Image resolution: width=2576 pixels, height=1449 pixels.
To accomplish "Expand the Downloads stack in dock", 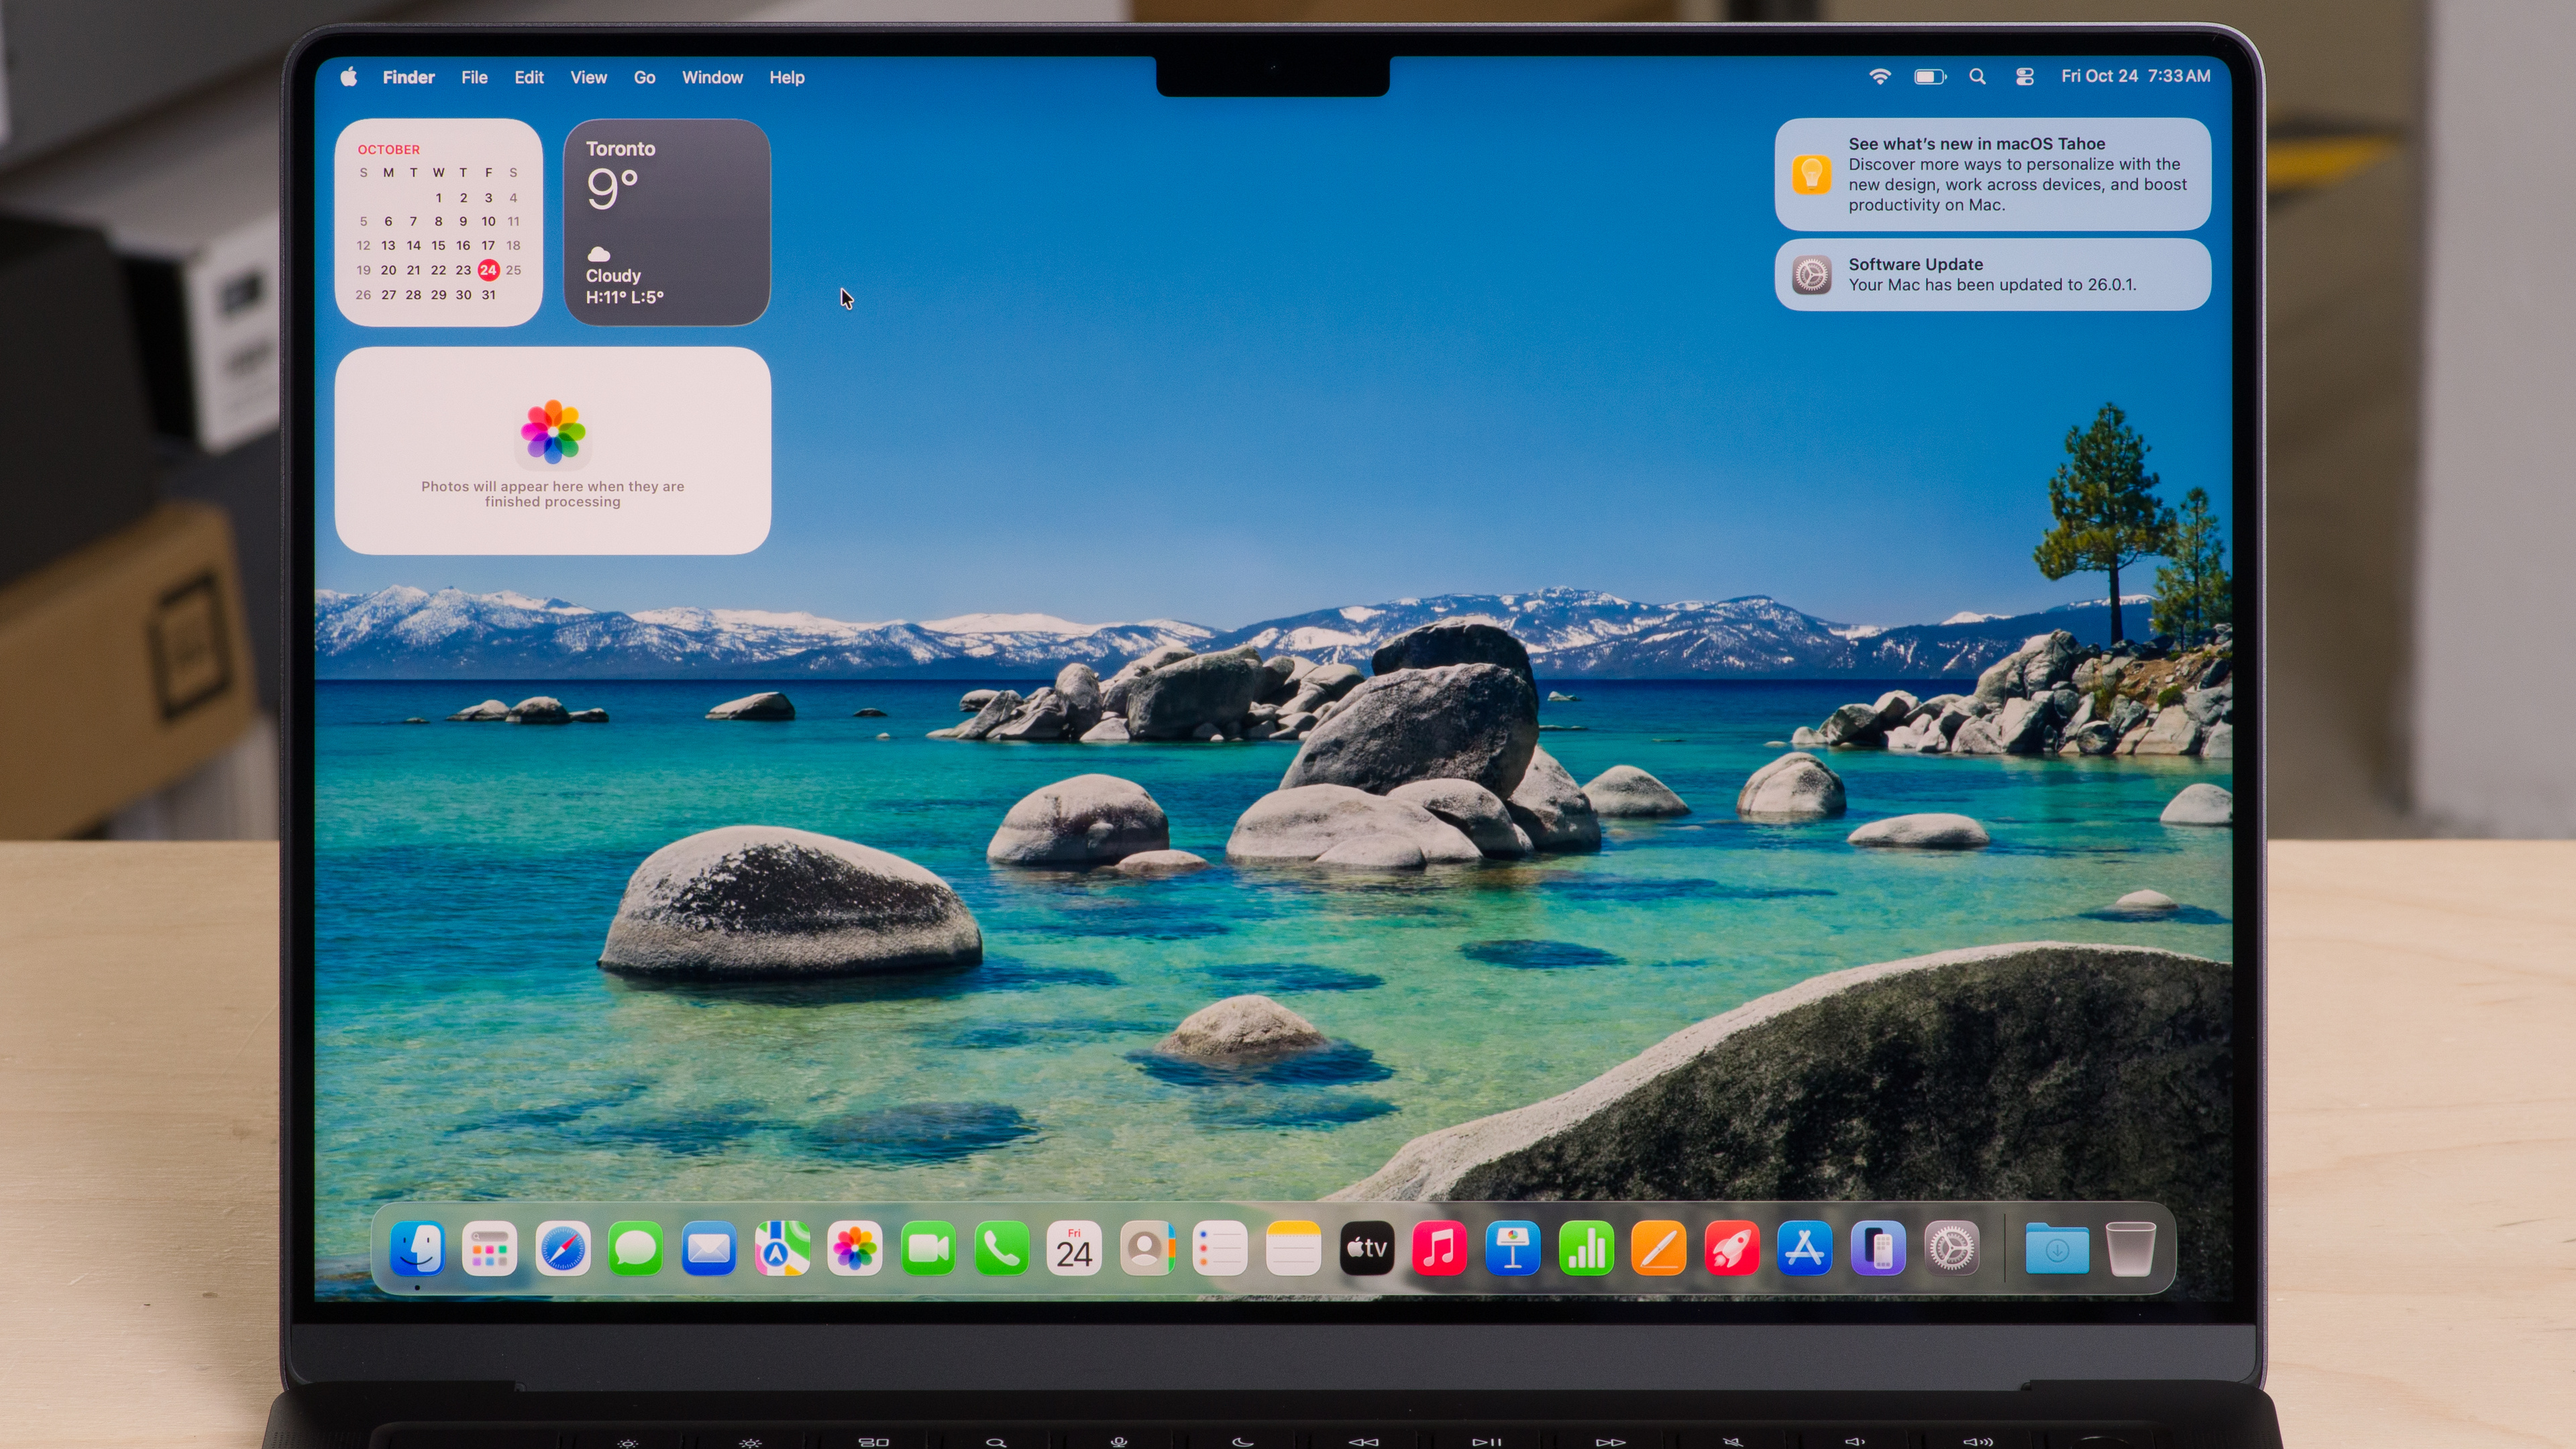I will pos(2057,1248).
